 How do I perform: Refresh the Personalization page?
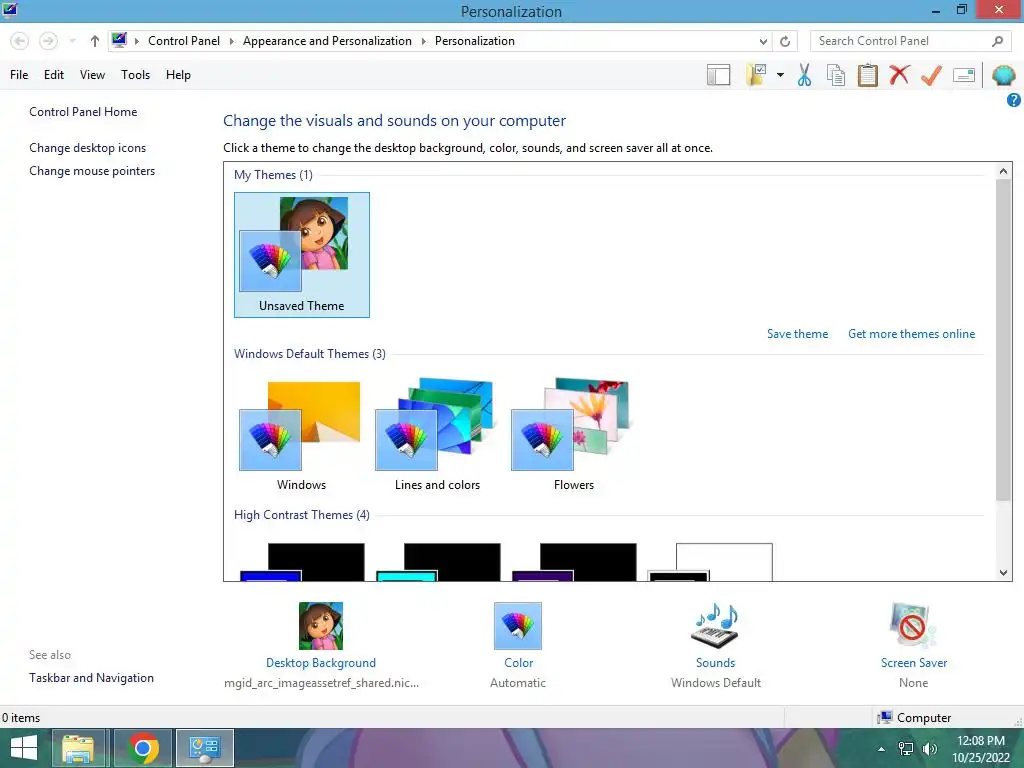click(785, 41)
